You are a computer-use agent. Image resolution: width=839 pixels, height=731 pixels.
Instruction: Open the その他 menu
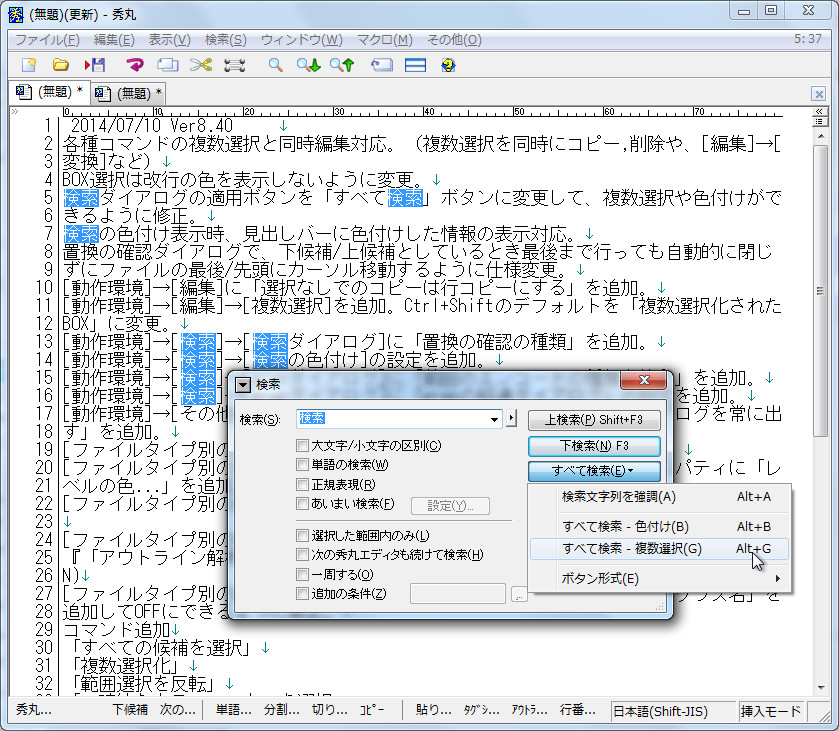(454, 40)
